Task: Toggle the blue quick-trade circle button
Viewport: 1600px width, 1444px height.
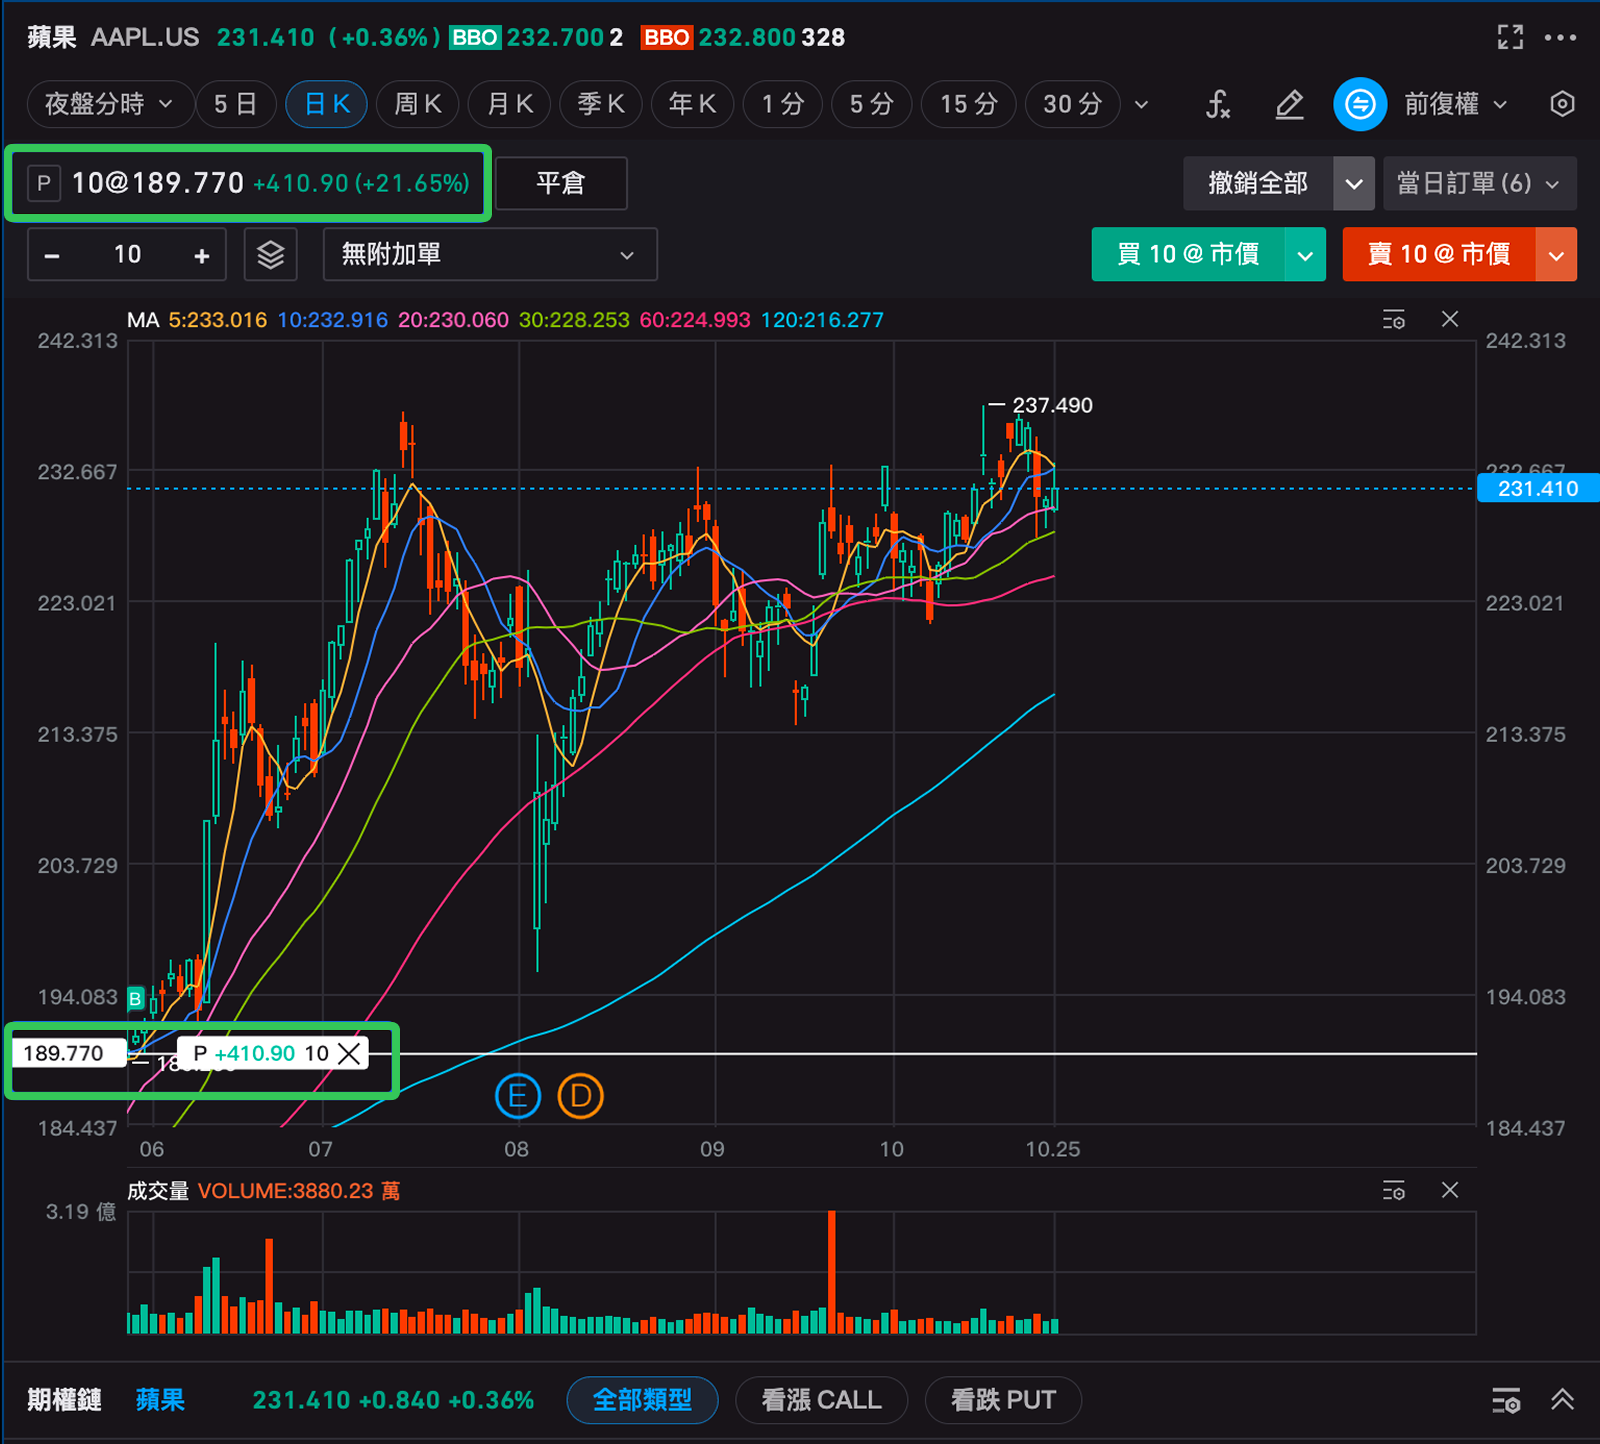Action: point(1359,104)
